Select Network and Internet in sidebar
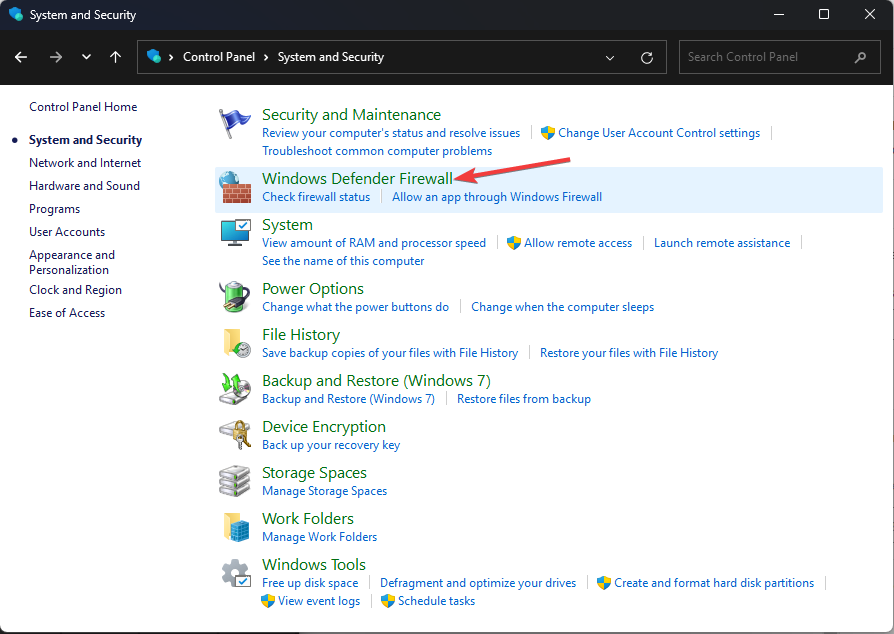The image size is (894, 634). coord(85,163)
